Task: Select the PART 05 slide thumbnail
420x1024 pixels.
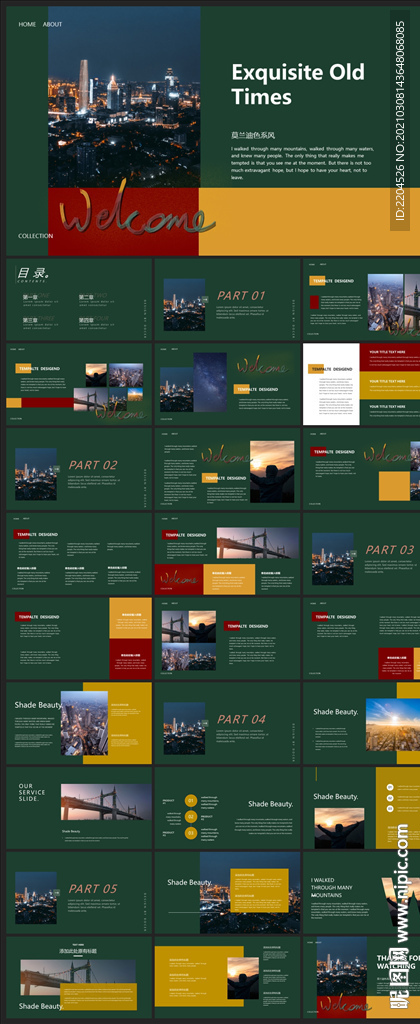Action: click(x=79, y=892)
